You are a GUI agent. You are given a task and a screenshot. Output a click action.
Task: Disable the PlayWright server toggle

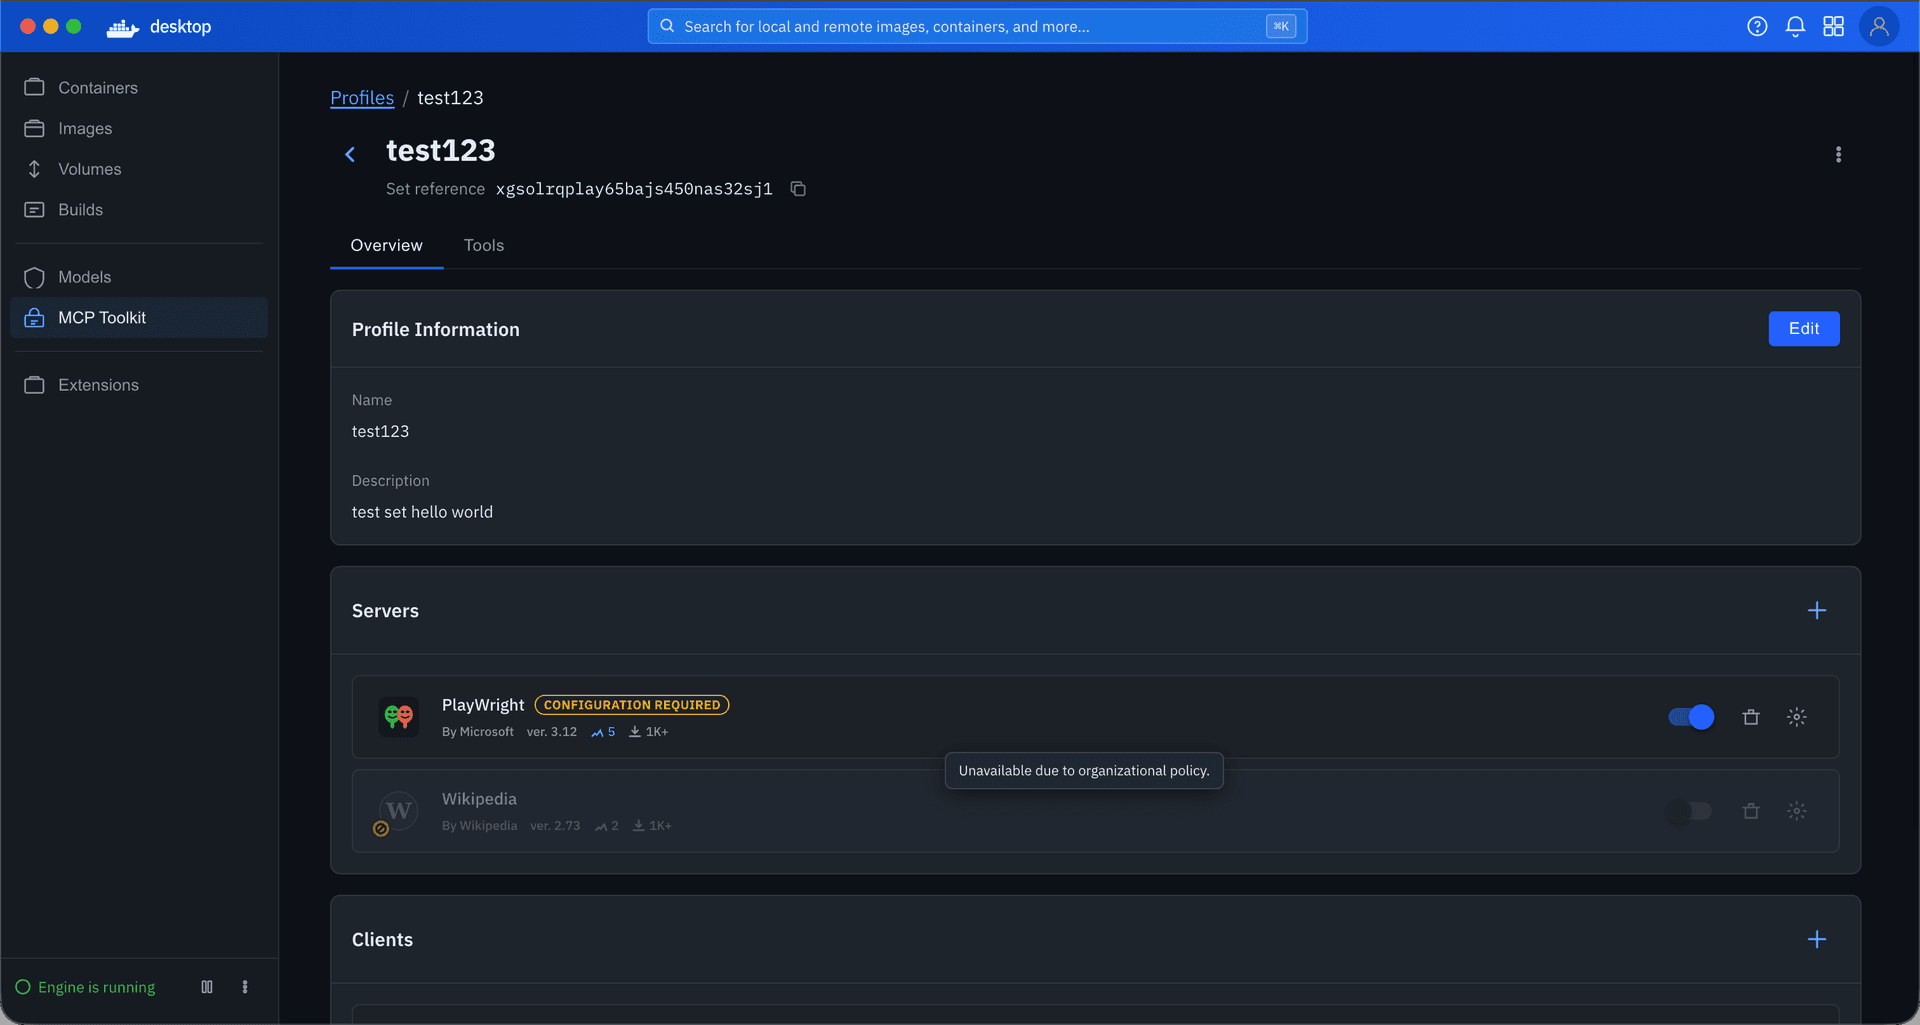coord(1691,717)
